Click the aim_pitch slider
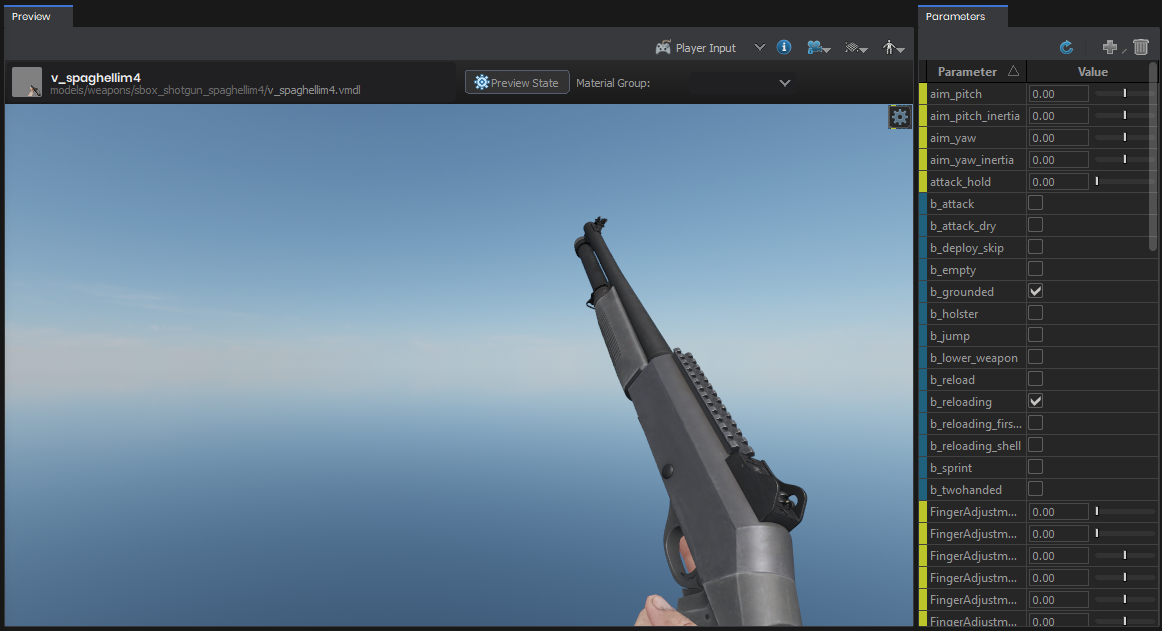Screen dimensions: 1162x631 (x=1124, y=94)
